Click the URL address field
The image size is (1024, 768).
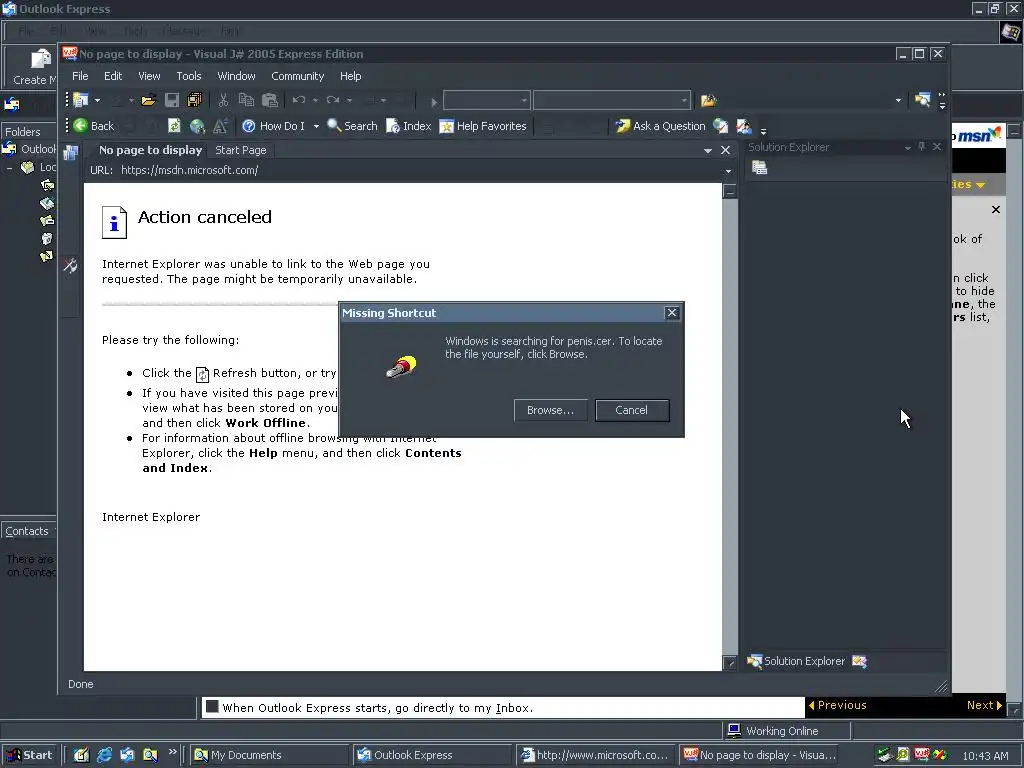[x=418, y=170]
